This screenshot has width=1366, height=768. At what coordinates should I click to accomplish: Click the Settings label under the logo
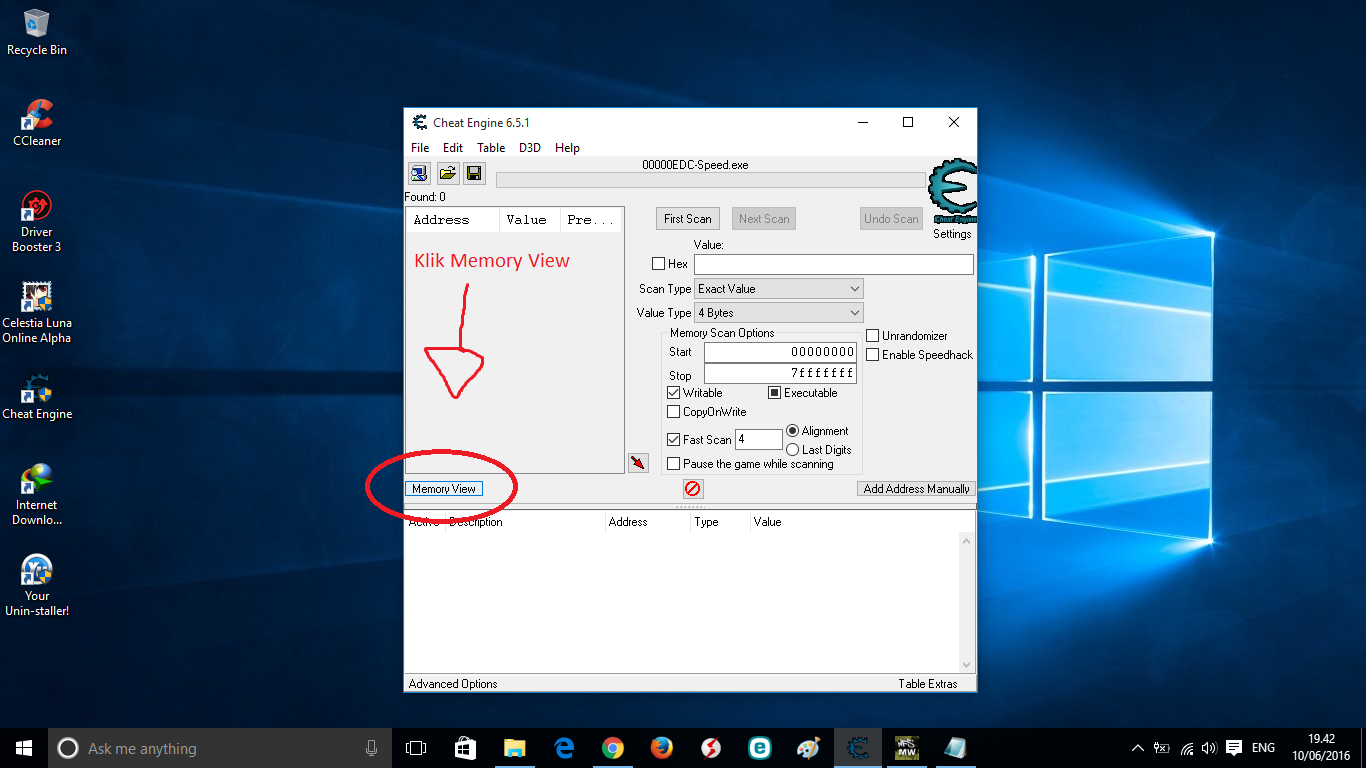point(952,234)
